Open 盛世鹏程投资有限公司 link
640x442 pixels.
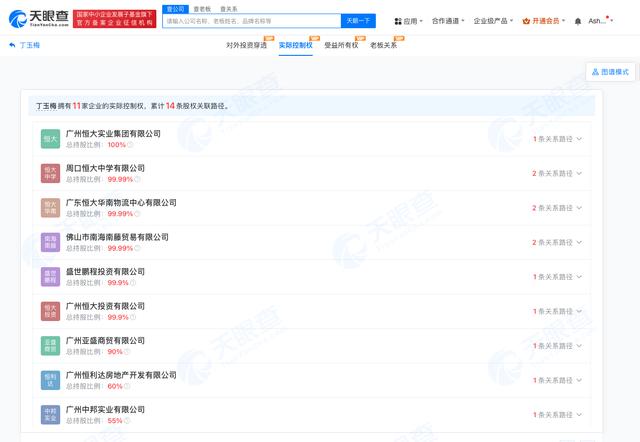coord(105,271)
